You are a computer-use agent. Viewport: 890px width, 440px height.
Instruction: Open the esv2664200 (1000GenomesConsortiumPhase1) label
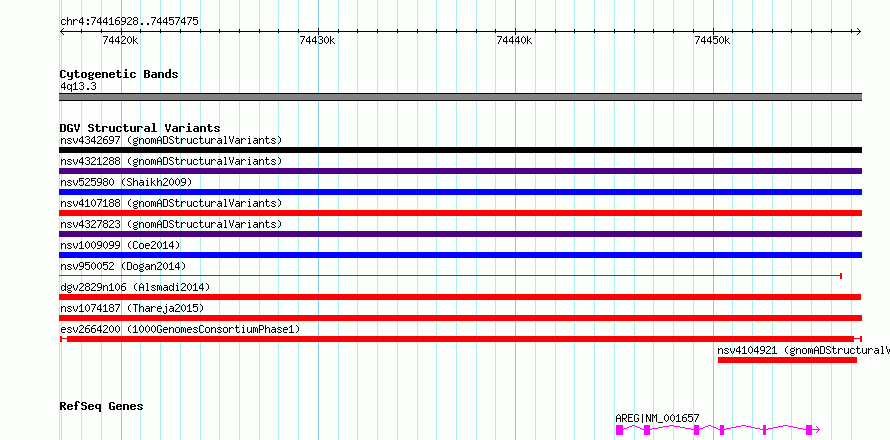click(x=180, y=329)
